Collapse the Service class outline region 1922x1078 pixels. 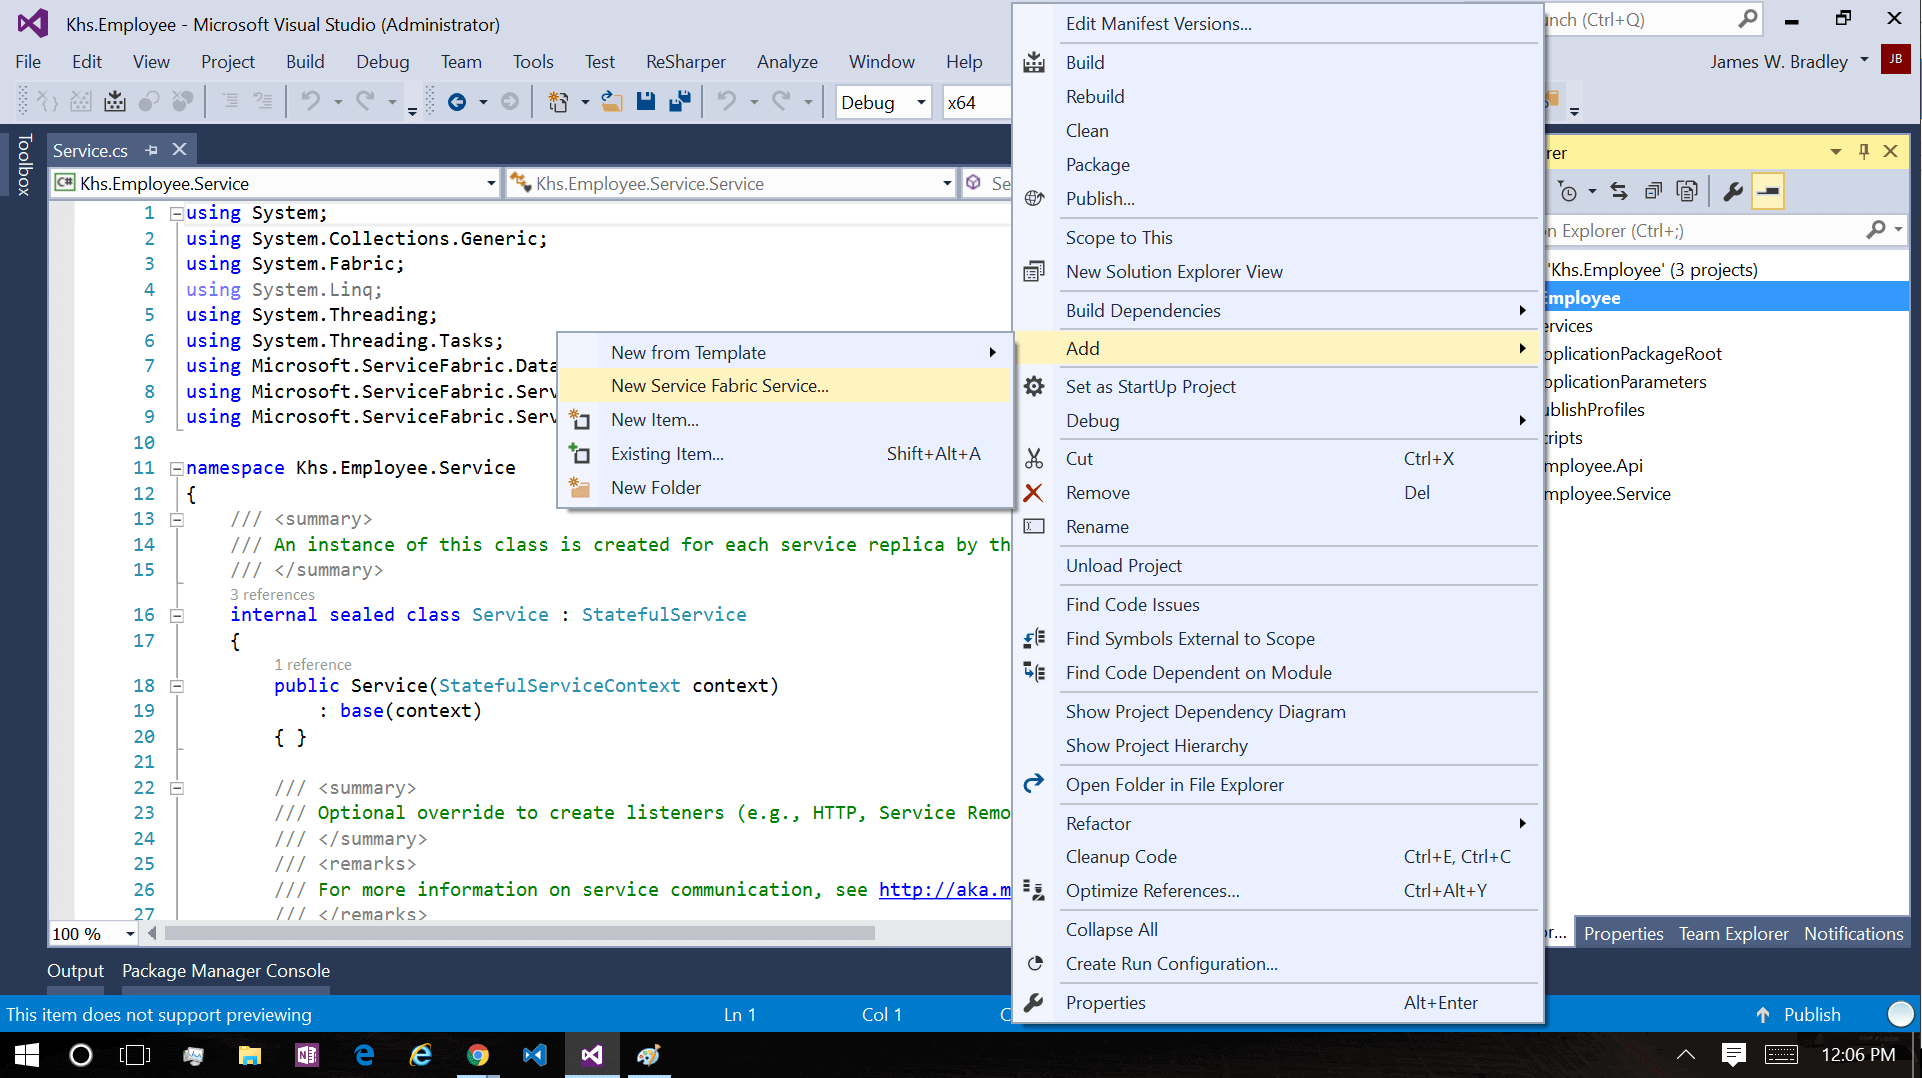[x=176, y=616]
